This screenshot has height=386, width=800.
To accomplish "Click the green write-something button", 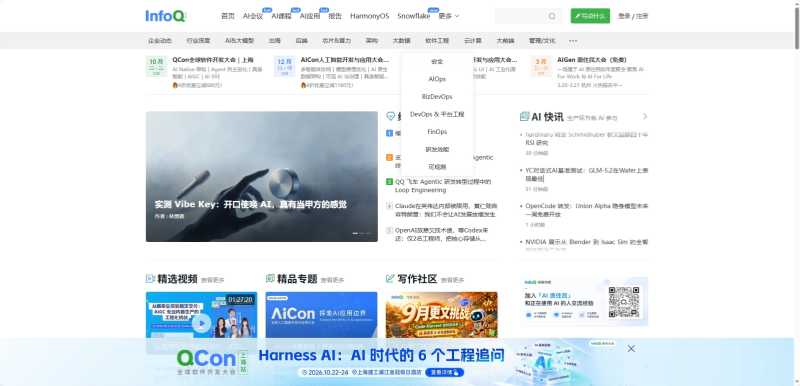I will tap(590, 16).
